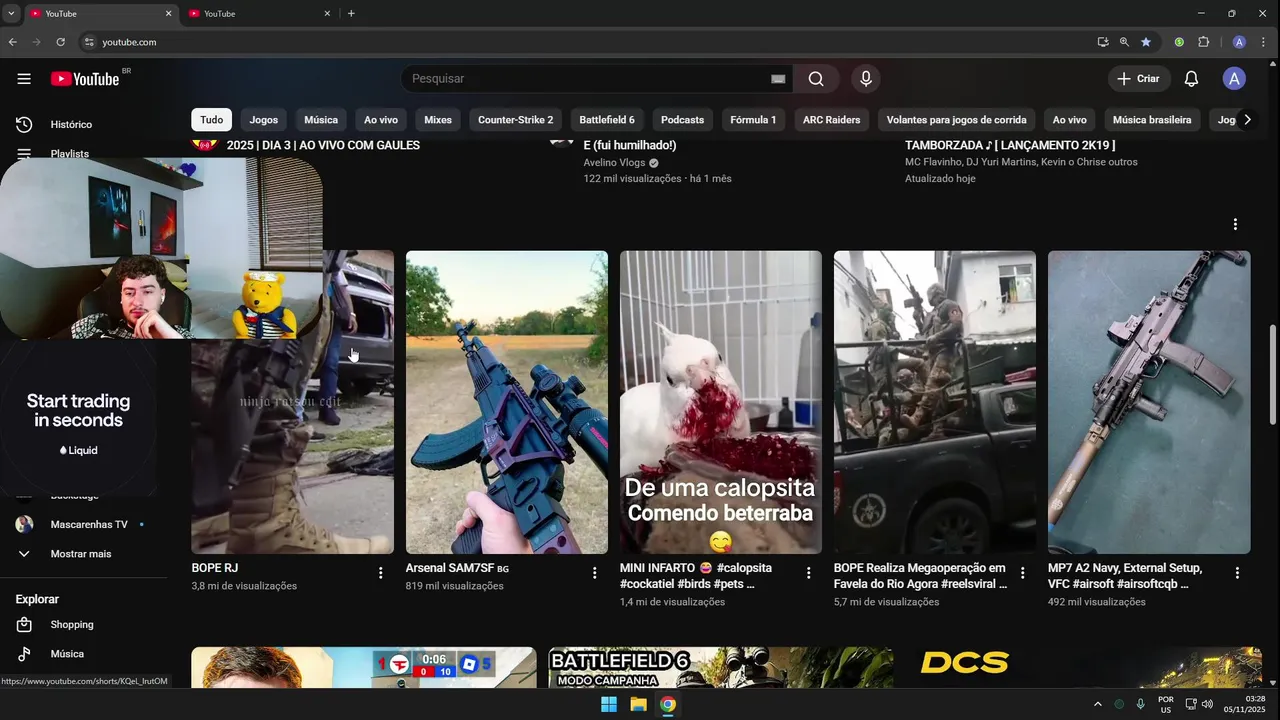
Task: Open a new Chrome tab
Action: click(x=351, y=14)
